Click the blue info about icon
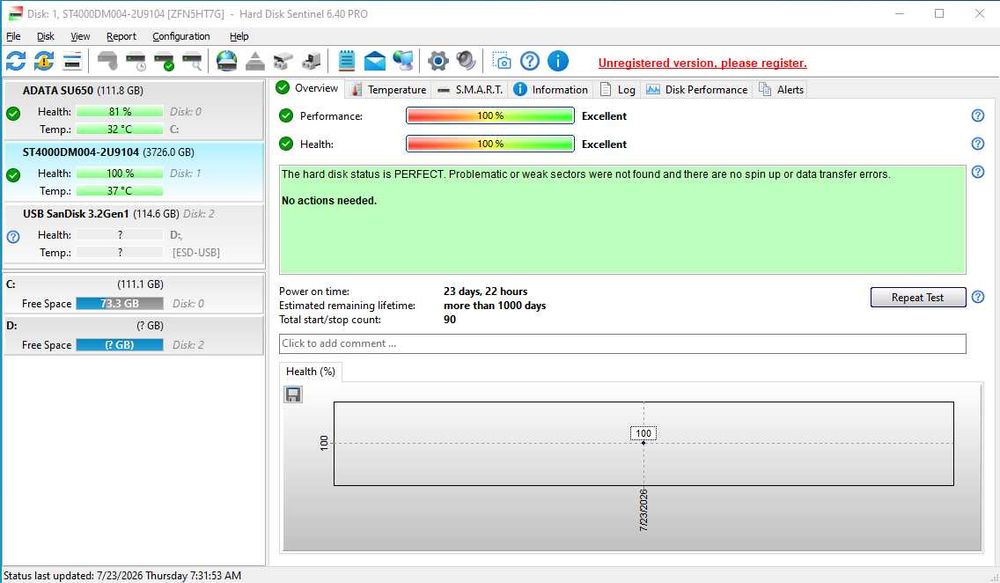 (x=558, y=61)
